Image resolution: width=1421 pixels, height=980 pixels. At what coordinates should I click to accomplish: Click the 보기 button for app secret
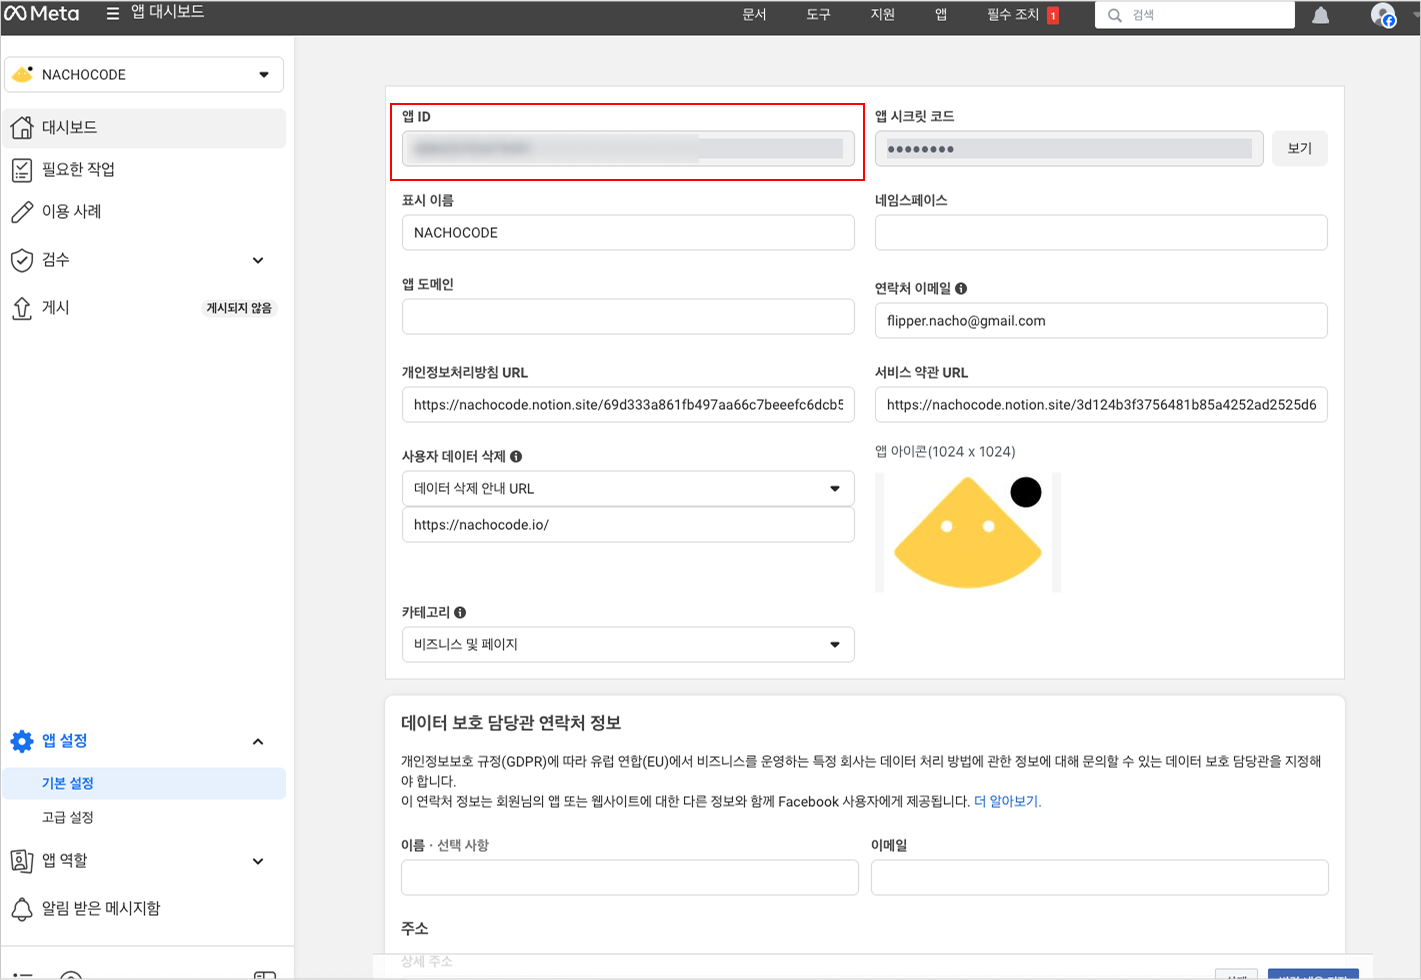(1300, 148)
